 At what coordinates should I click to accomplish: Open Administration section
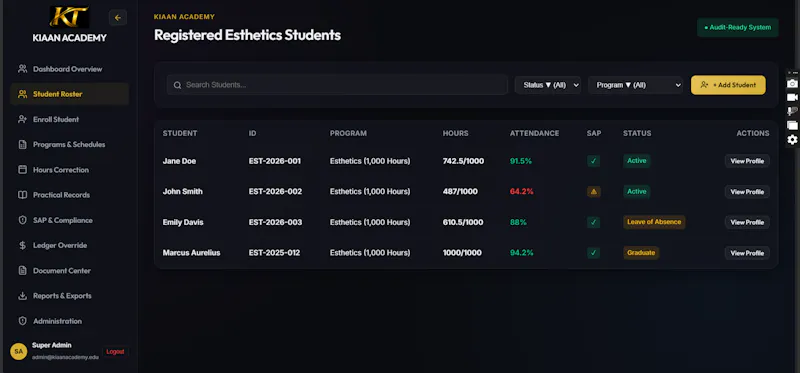click(x=69, y=321)
